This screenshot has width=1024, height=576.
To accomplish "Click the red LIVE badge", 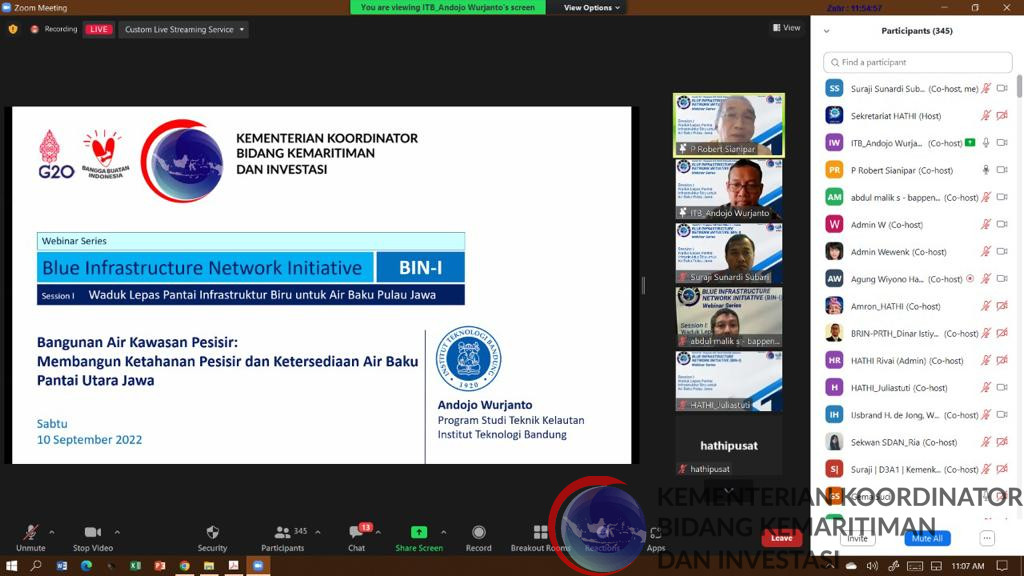I will point(99,29).
